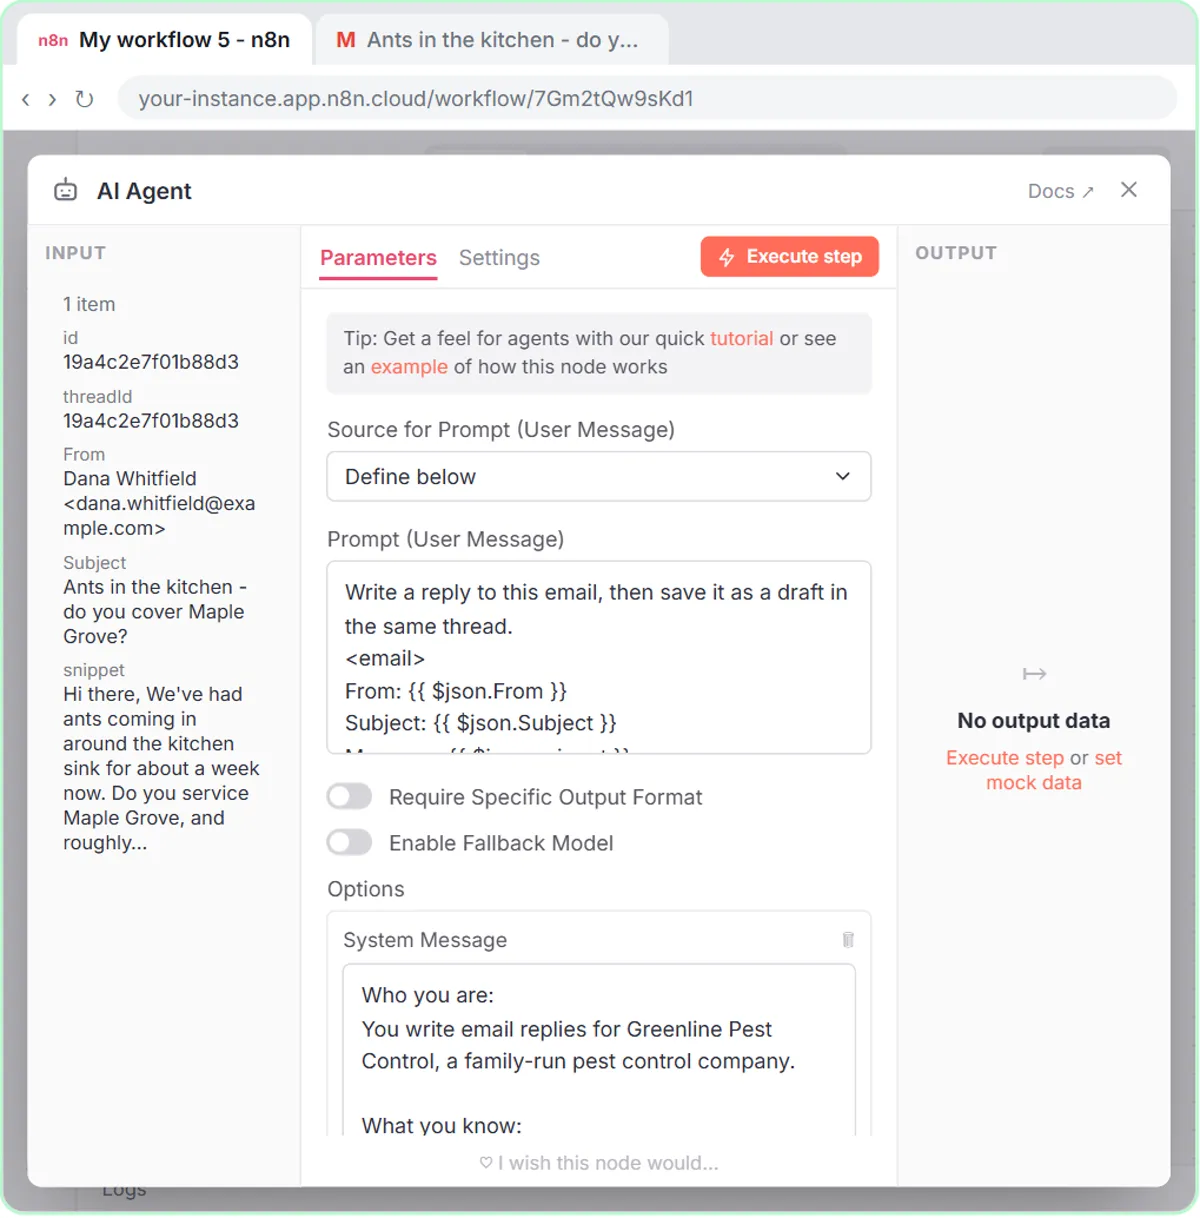Click the Execute step button

790,256
